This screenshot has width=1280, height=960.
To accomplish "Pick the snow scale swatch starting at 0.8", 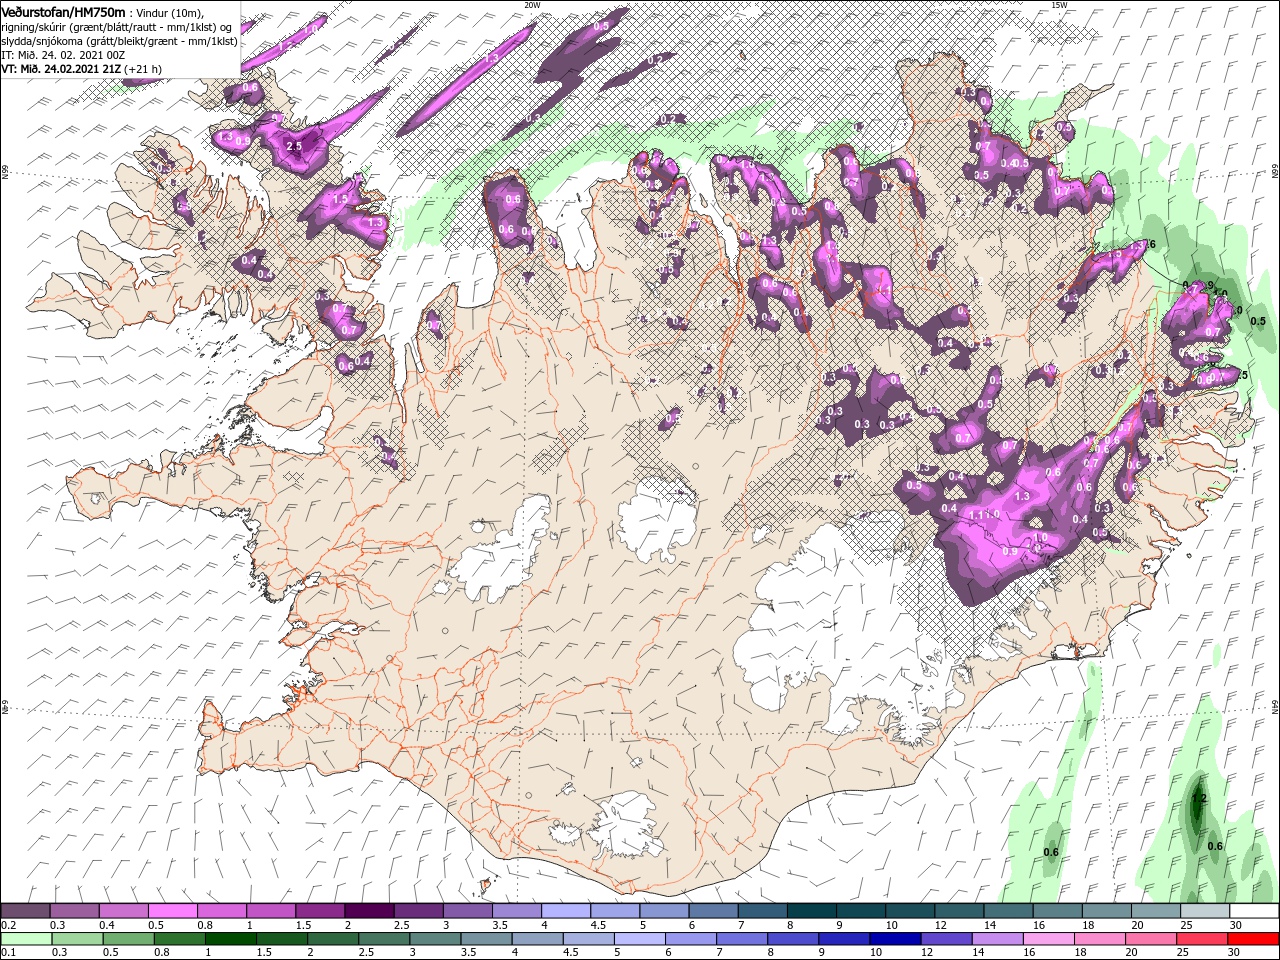I will pos(221,911).
